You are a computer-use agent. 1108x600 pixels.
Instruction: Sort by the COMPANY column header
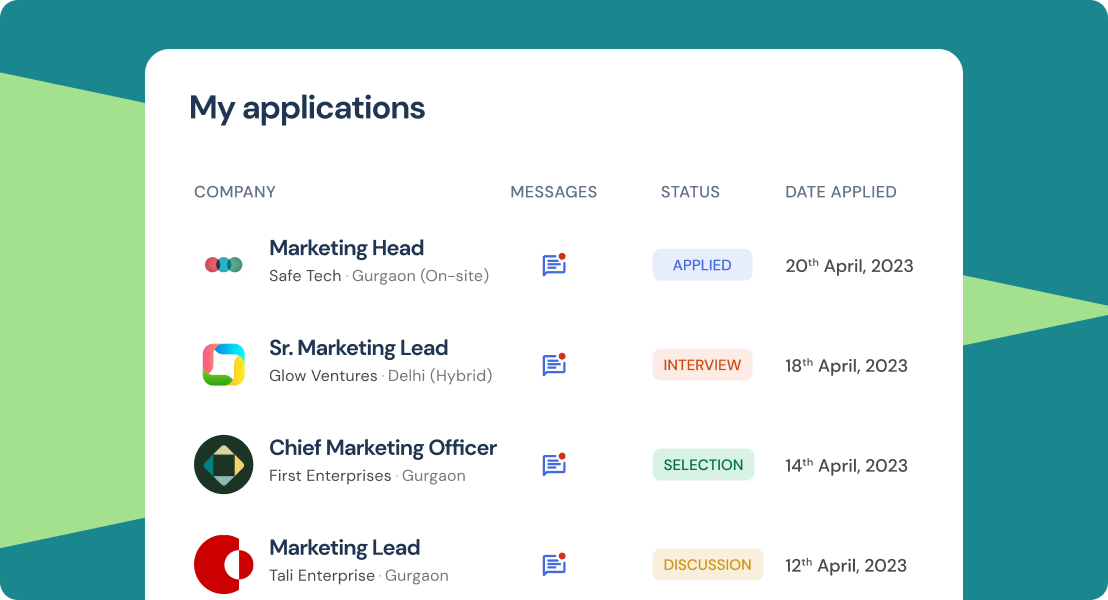pos(235,192)
